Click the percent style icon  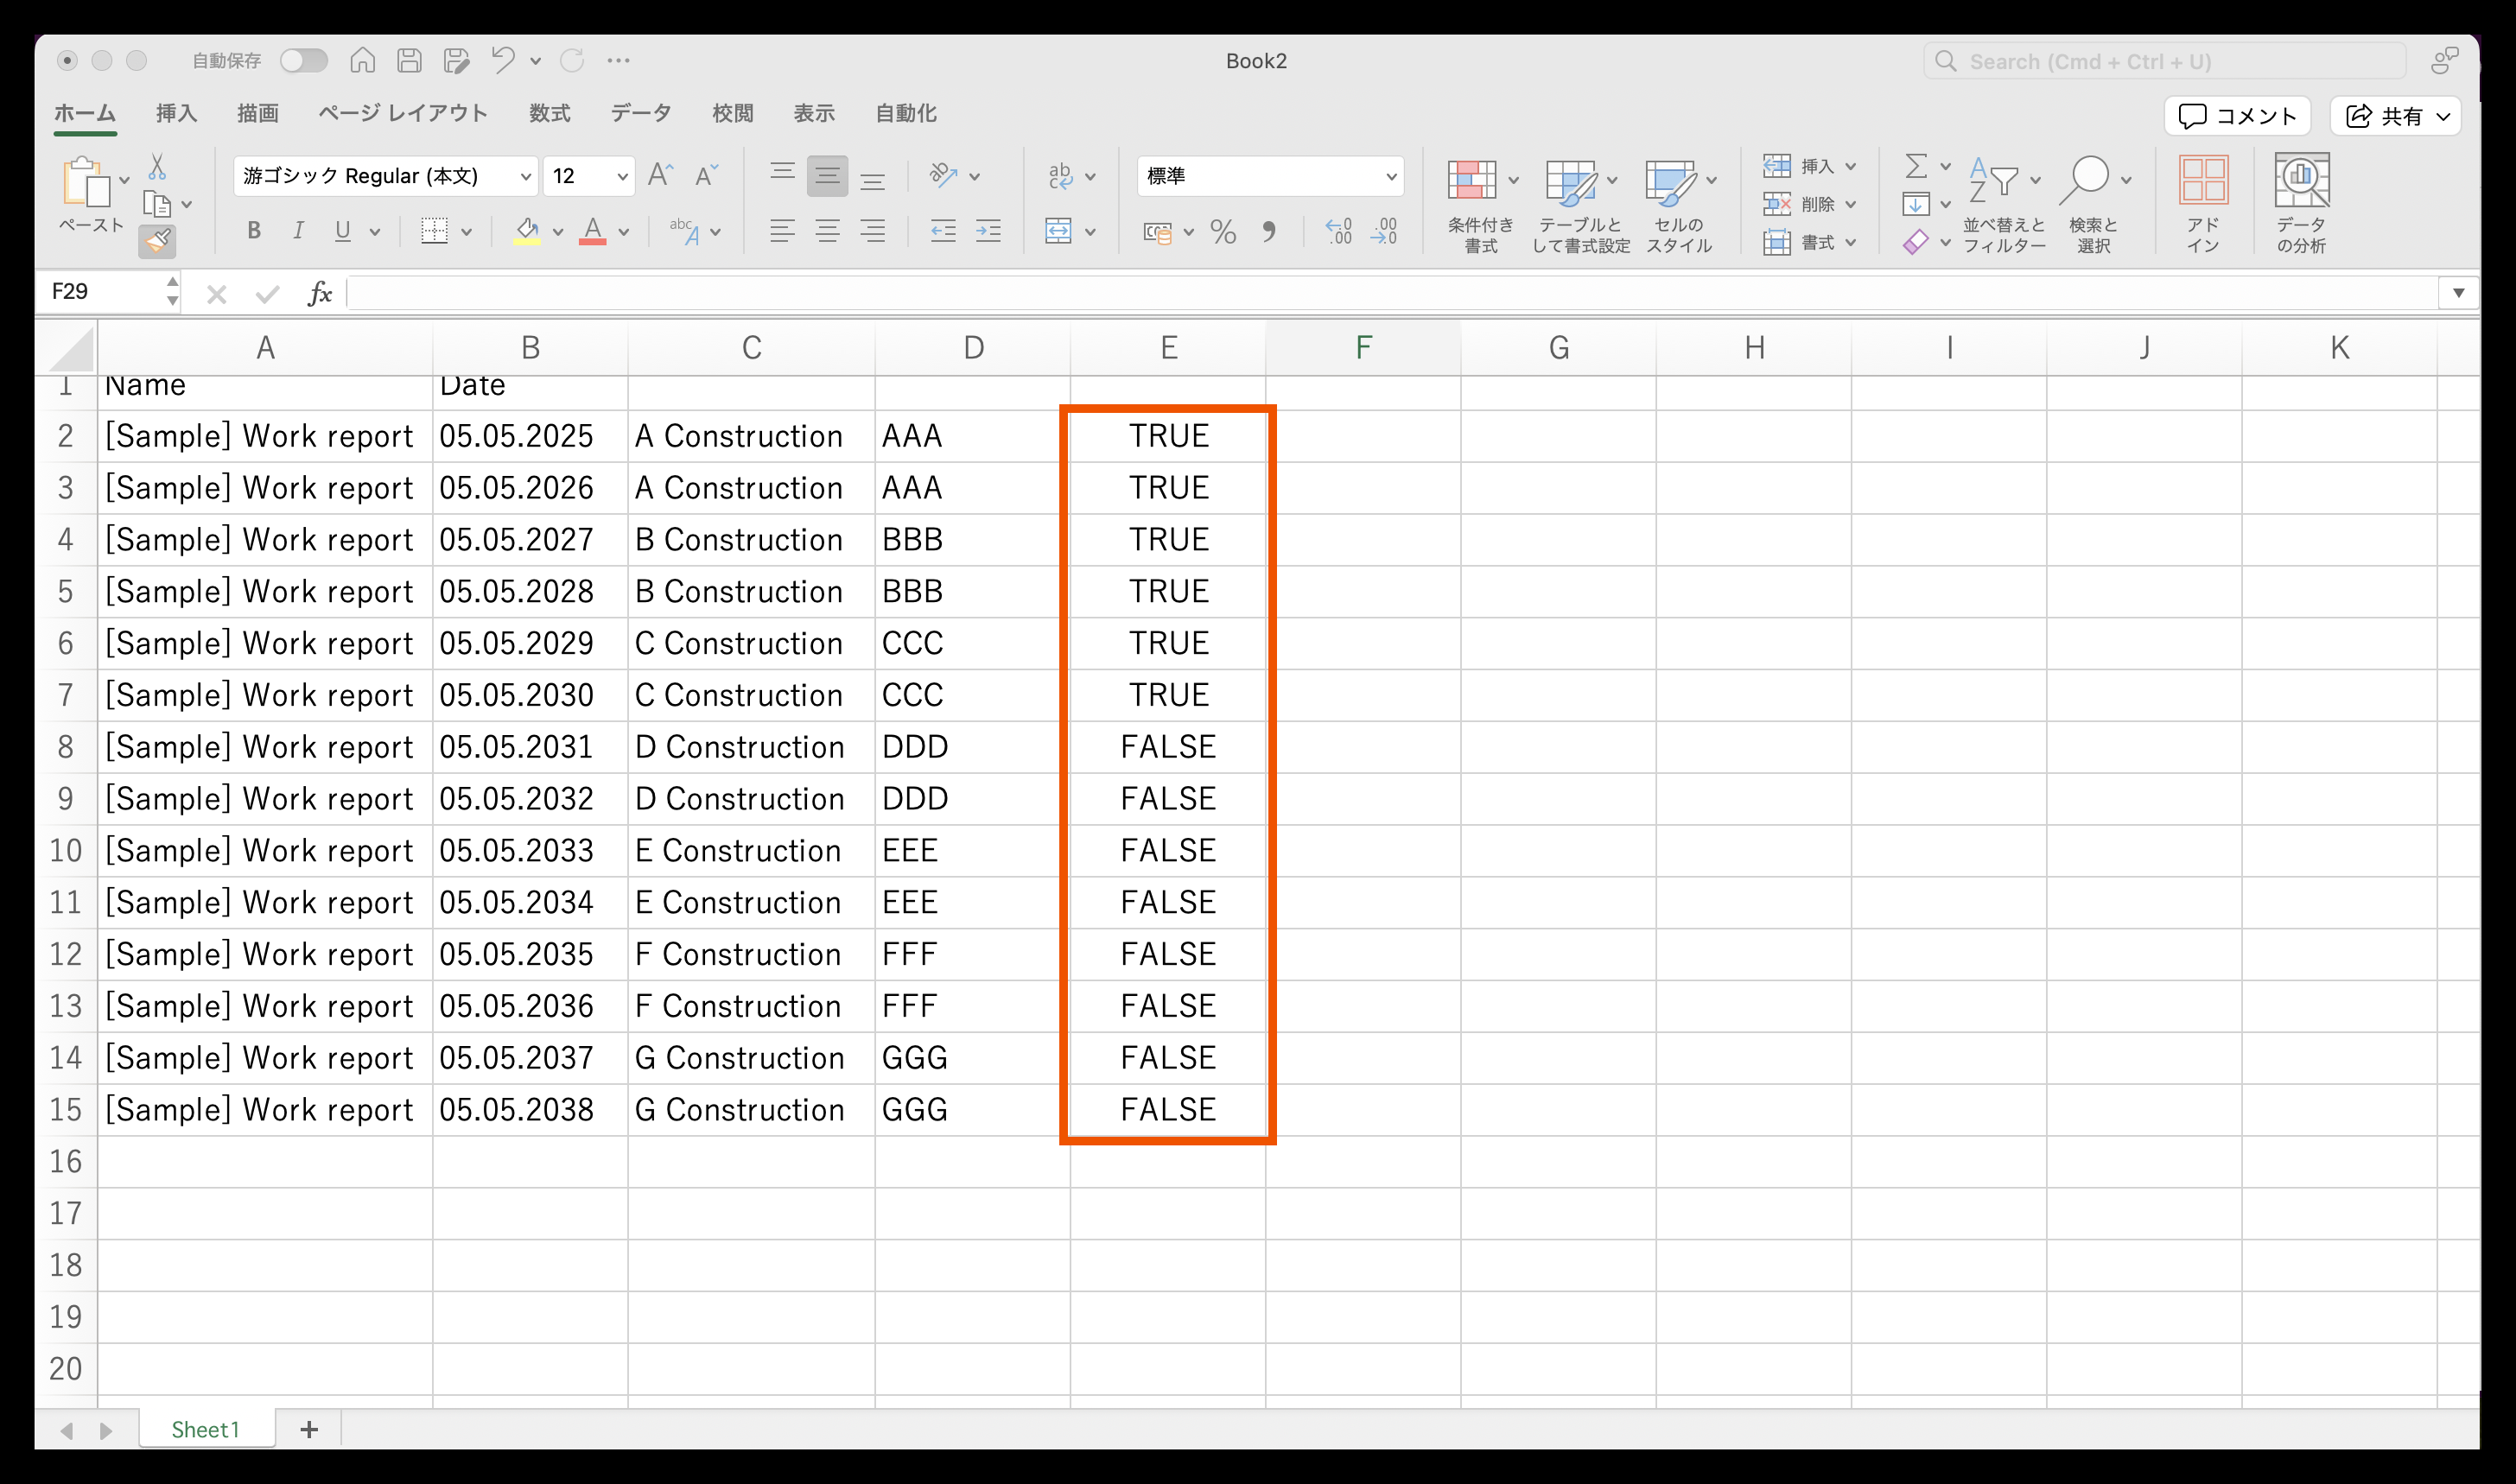click(1222, 232)
